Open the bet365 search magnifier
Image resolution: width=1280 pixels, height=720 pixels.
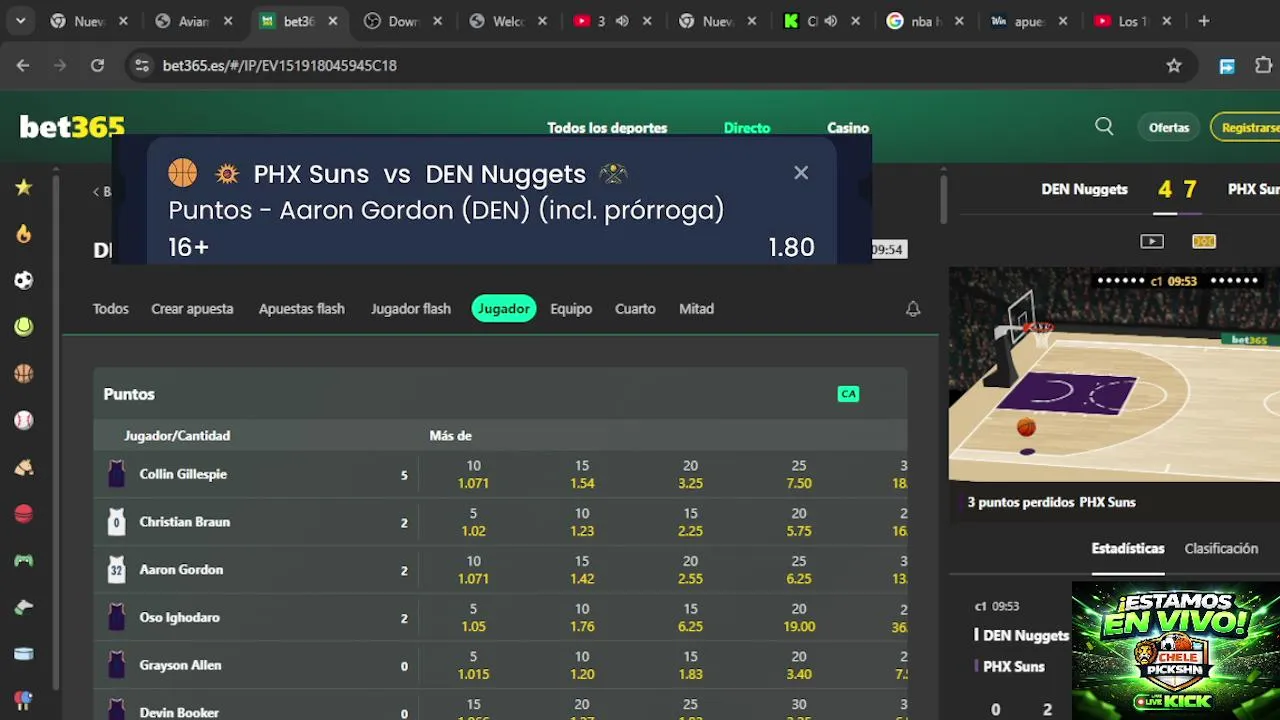pos(1104,127)
